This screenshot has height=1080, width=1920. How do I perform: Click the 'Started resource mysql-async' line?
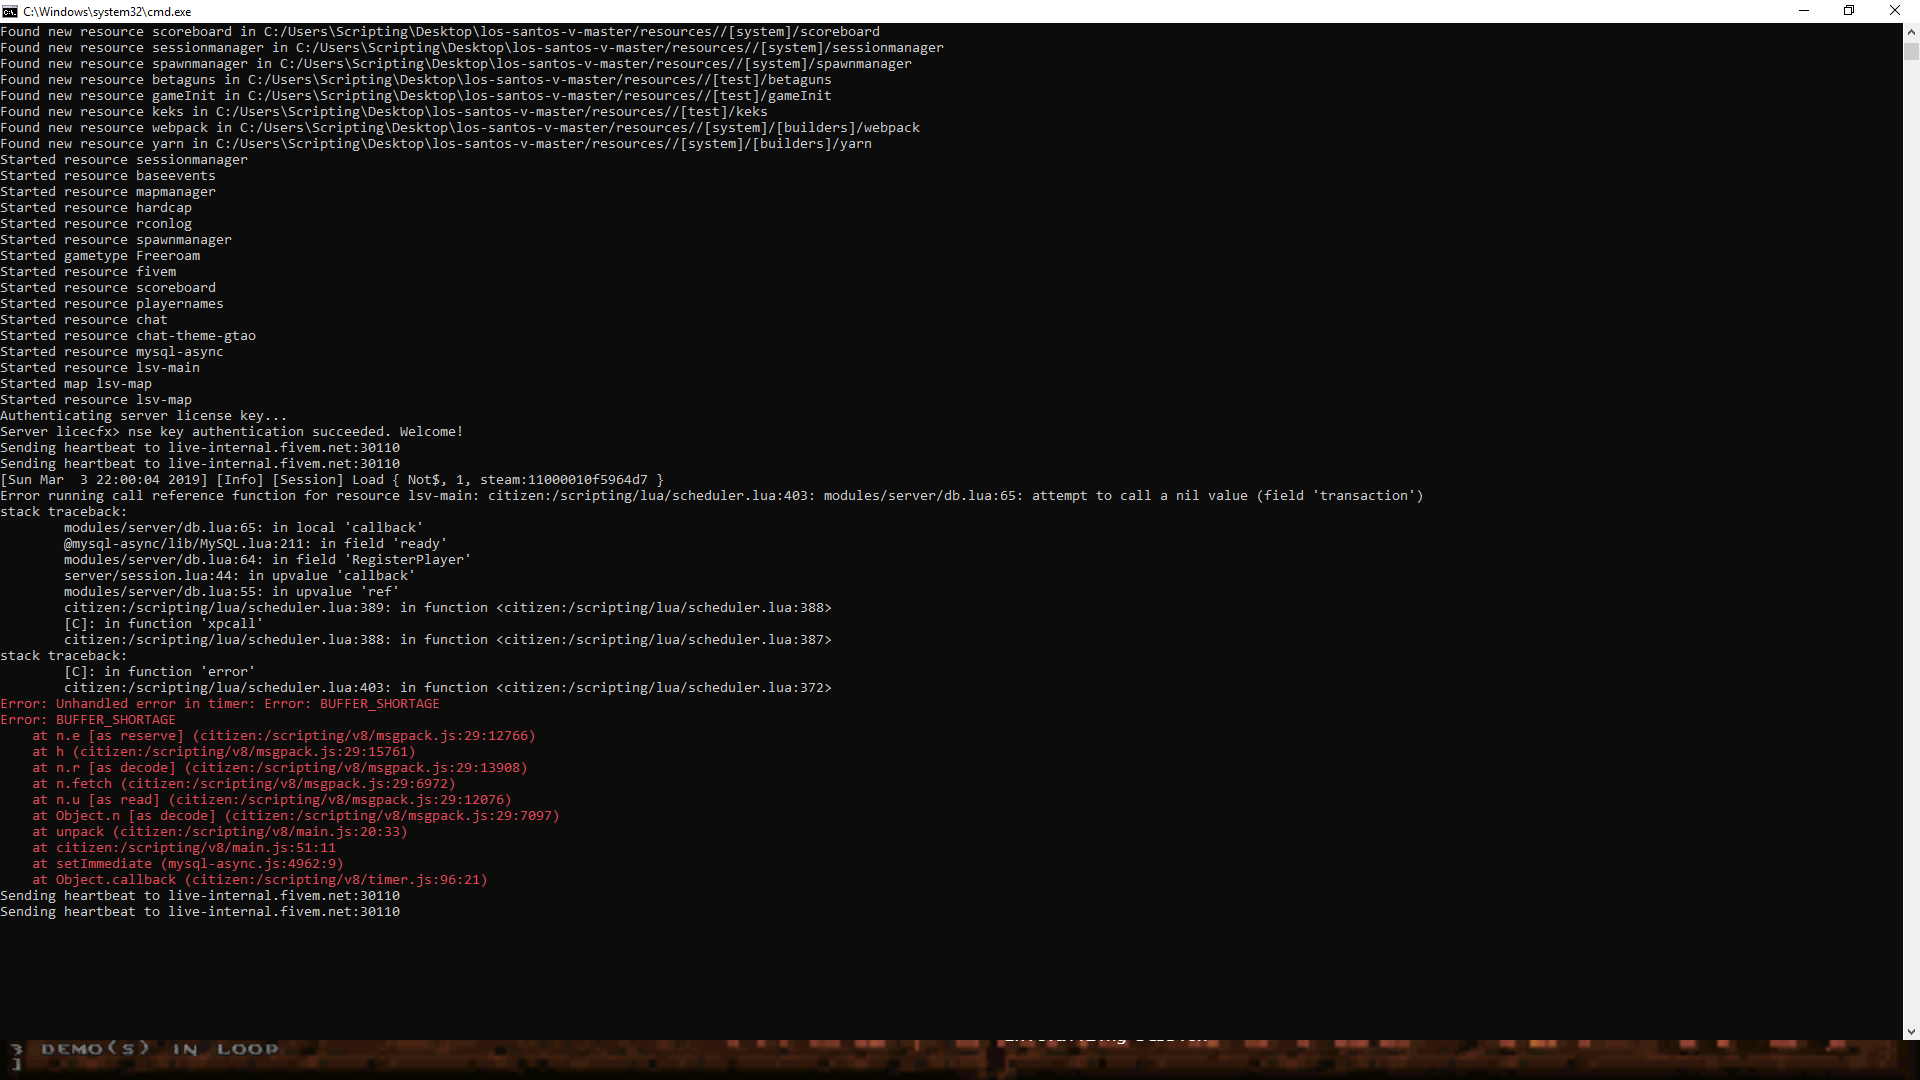click(x=112, y=351)
